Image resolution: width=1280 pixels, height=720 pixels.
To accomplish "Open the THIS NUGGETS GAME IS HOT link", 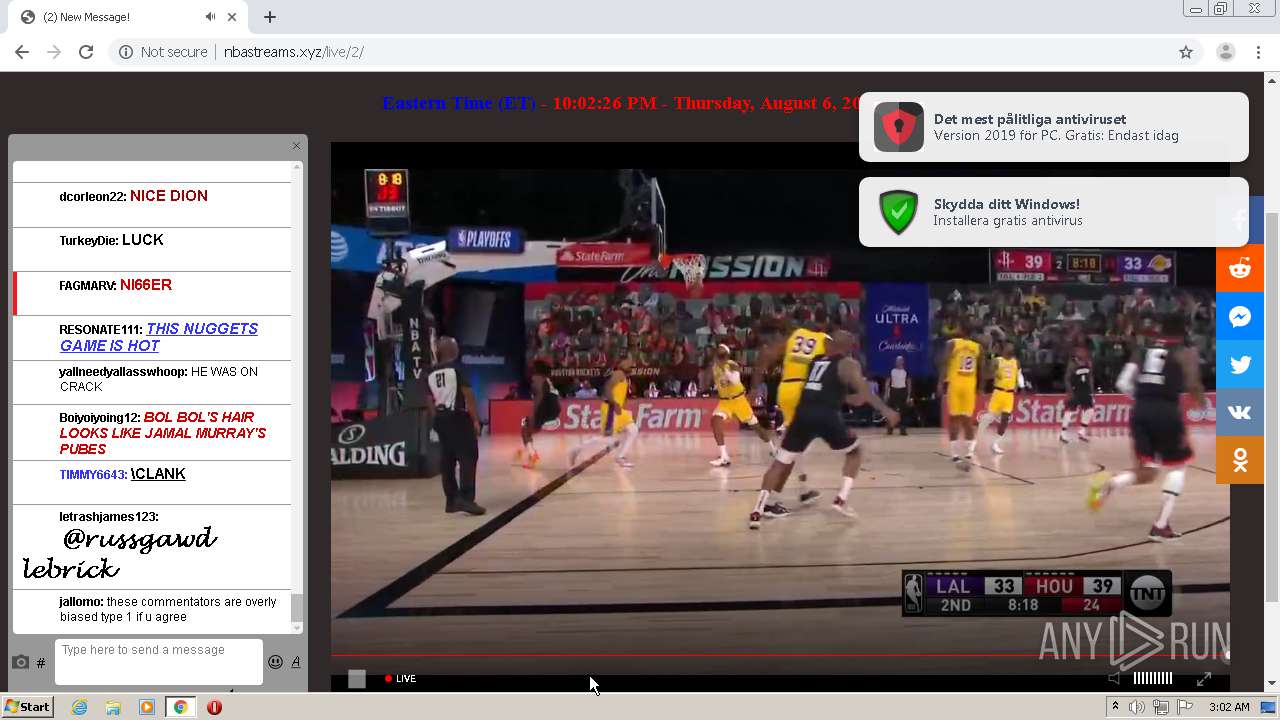I will (x=158, y=337).
